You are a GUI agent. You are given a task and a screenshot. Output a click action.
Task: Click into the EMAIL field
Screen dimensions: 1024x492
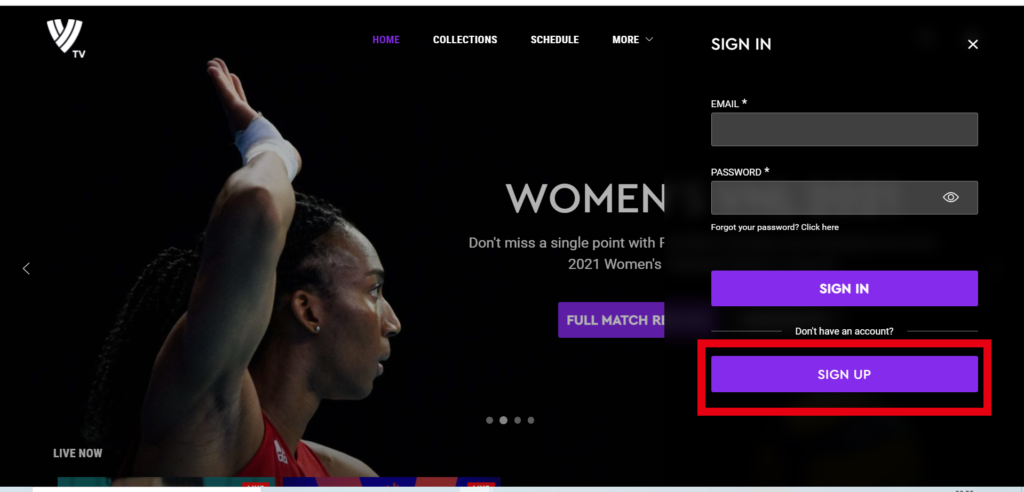844,129
